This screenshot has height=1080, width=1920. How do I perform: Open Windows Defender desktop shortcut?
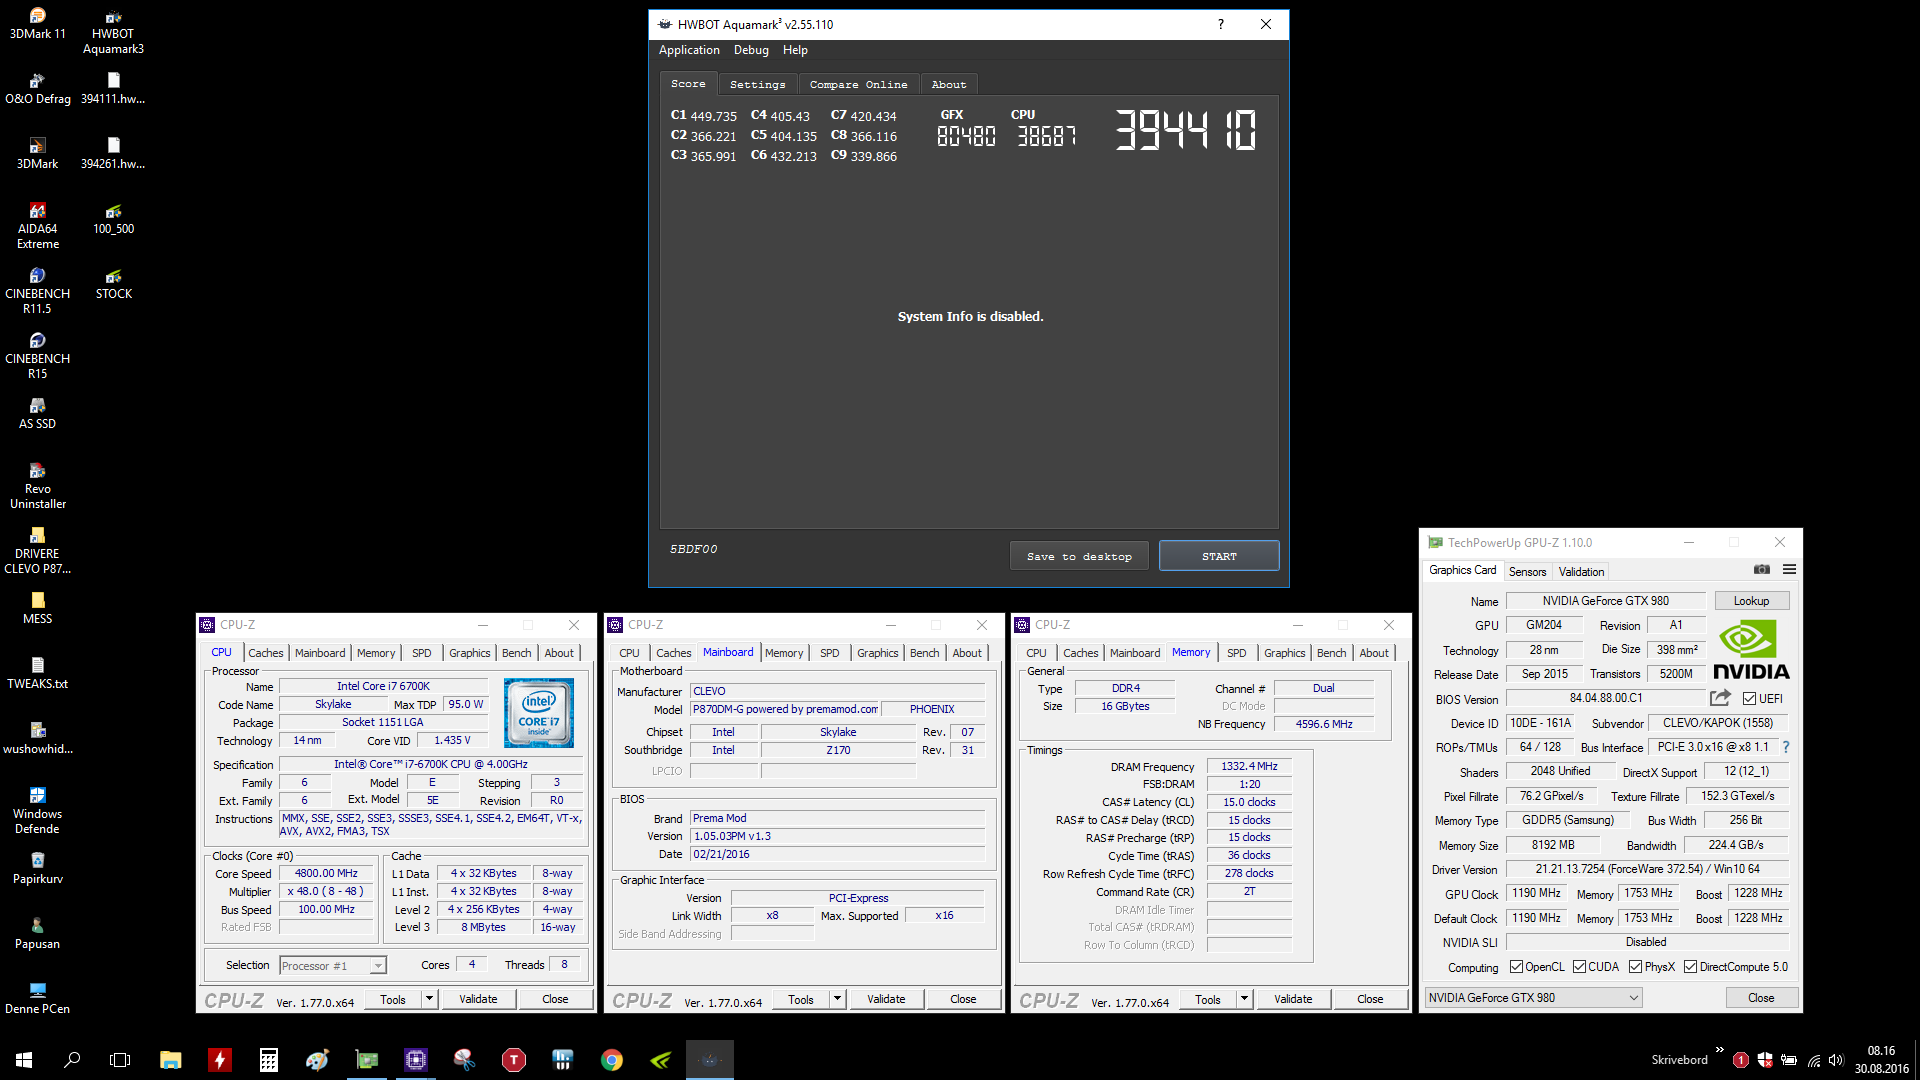(37, 811)
